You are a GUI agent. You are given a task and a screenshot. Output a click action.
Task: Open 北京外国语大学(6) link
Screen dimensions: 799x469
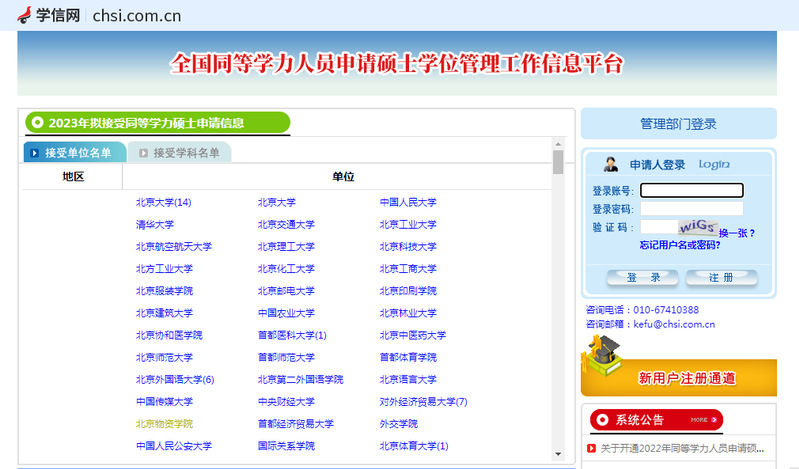pyautogui.click(x=175, y=380)
